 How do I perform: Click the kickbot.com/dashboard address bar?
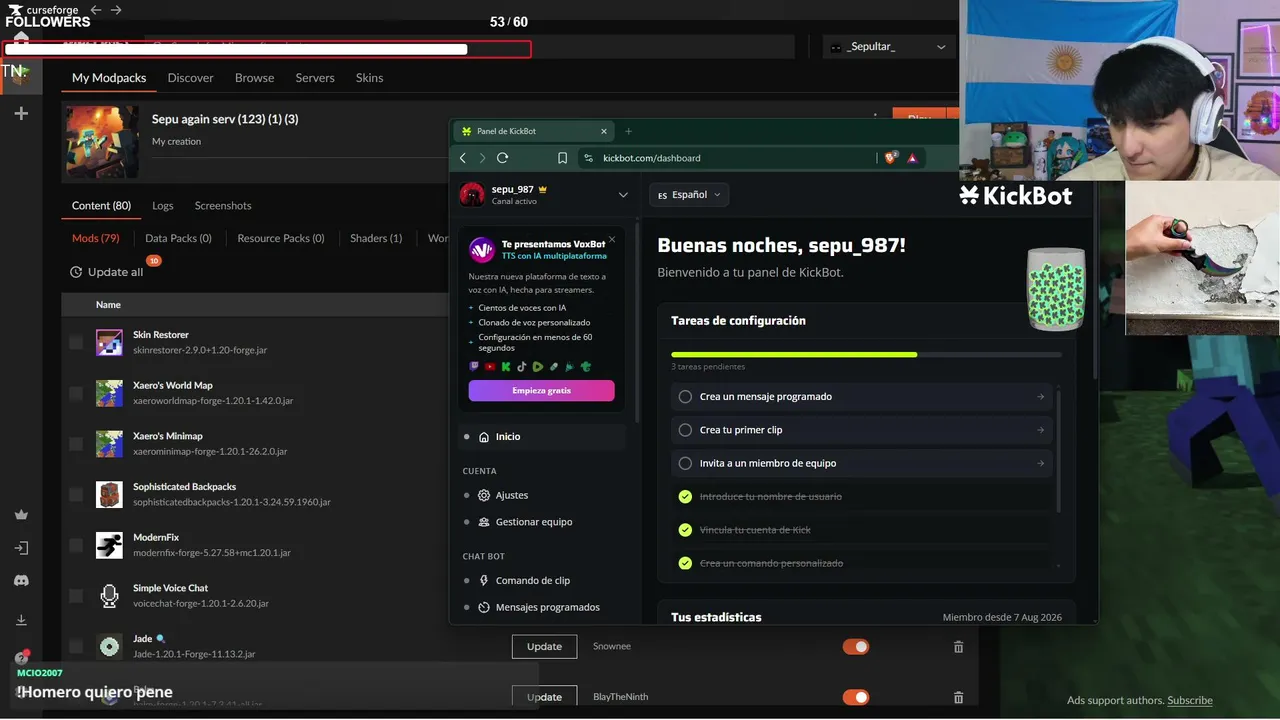tap(728, 158)
